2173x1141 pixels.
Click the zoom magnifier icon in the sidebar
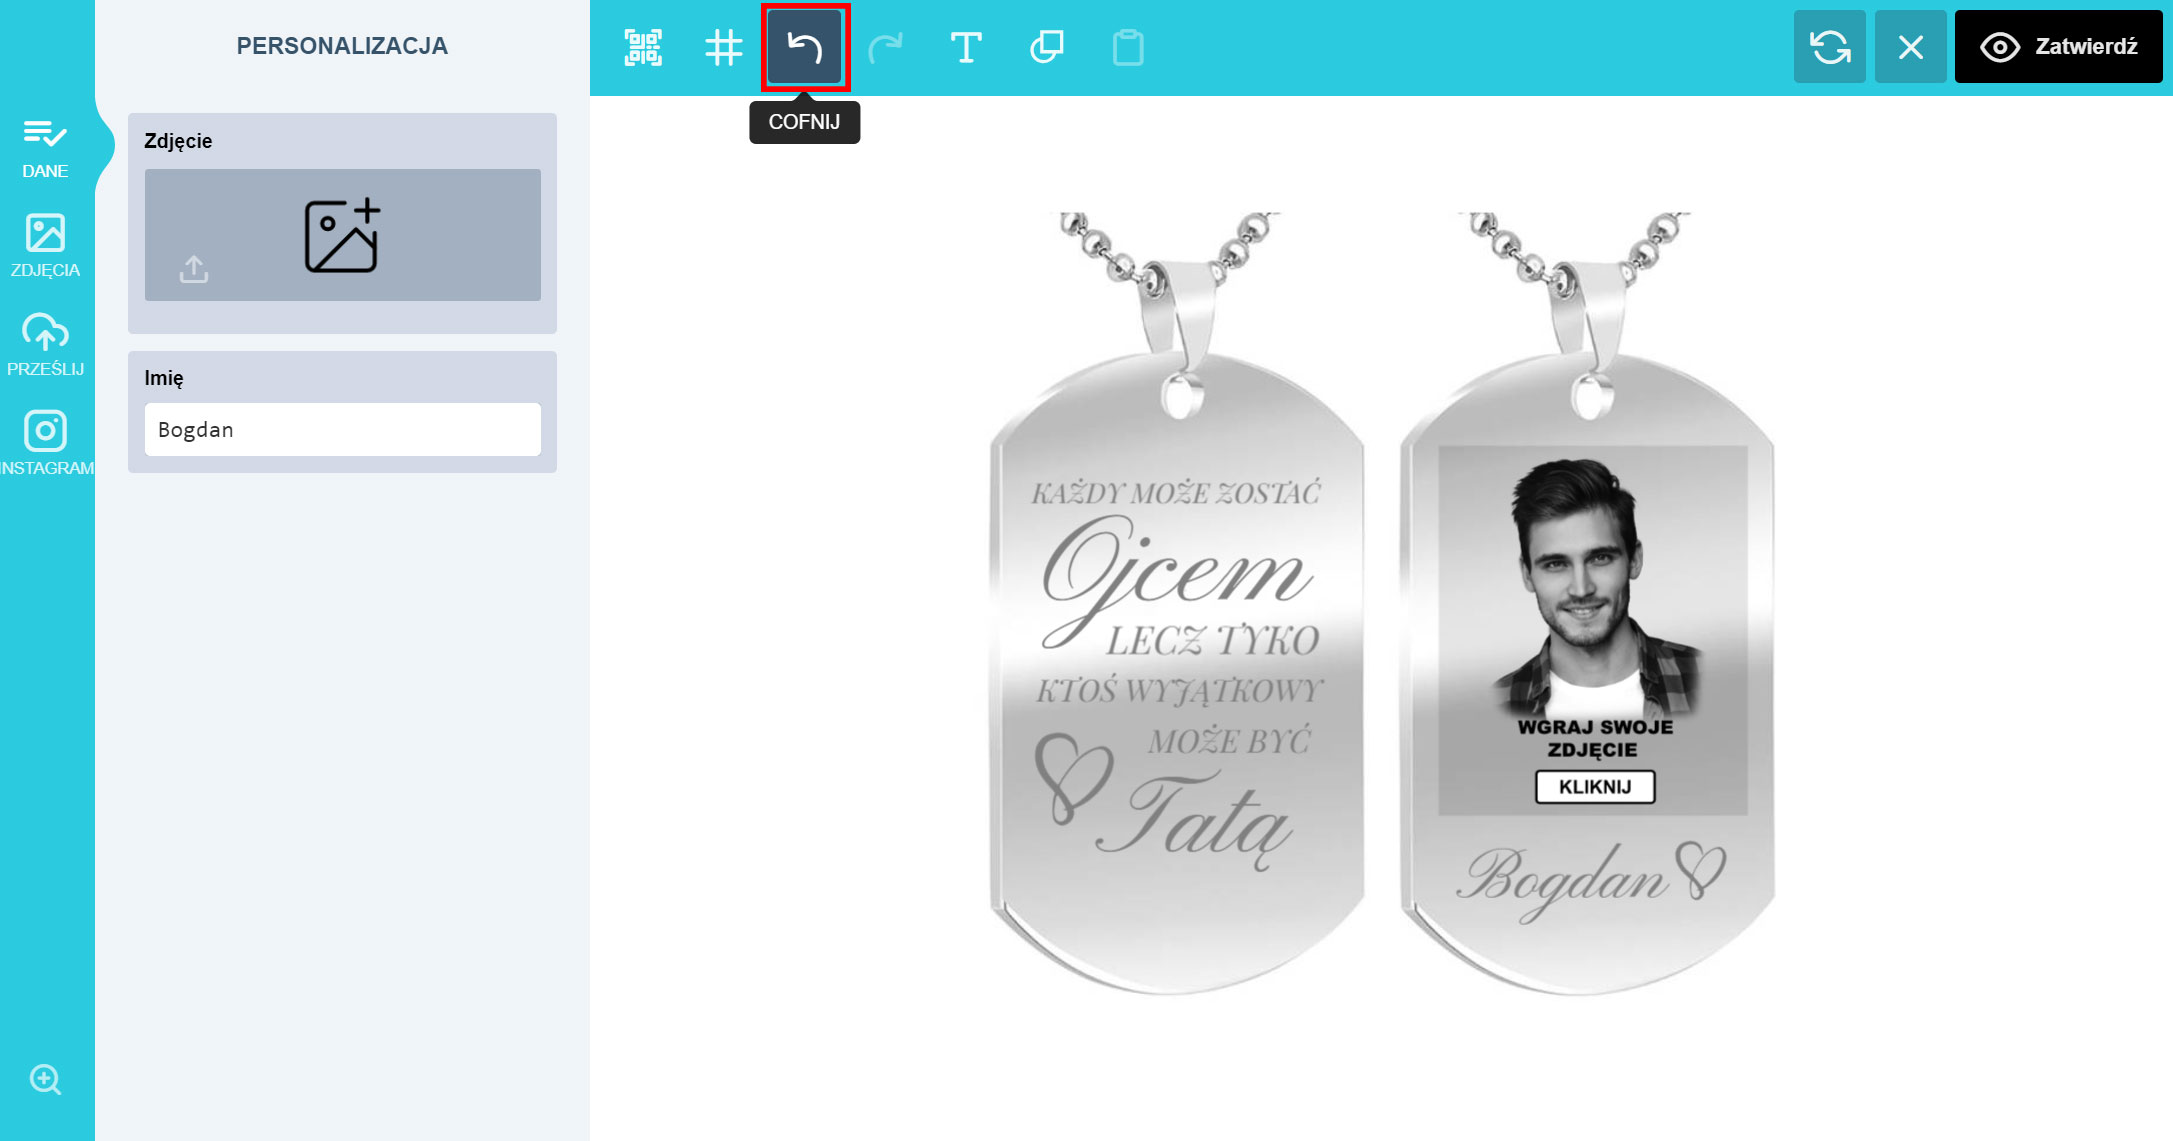45,1079
